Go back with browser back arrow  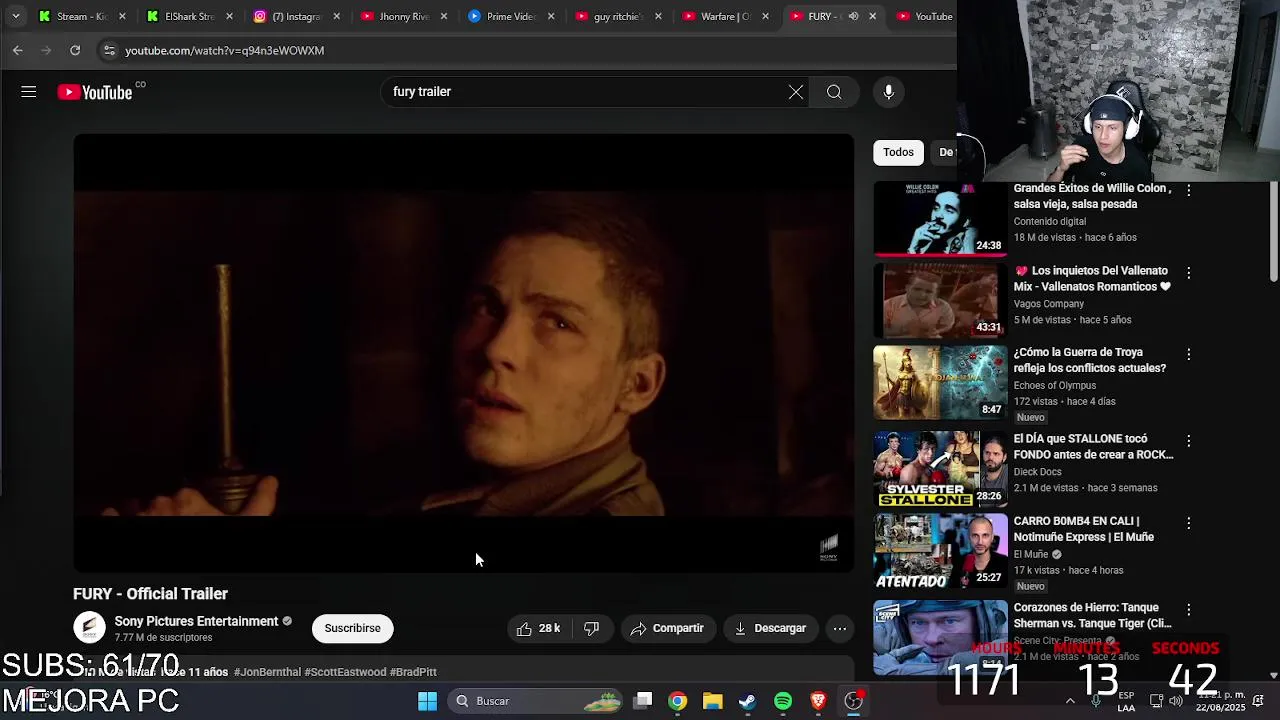coord(18,50)
